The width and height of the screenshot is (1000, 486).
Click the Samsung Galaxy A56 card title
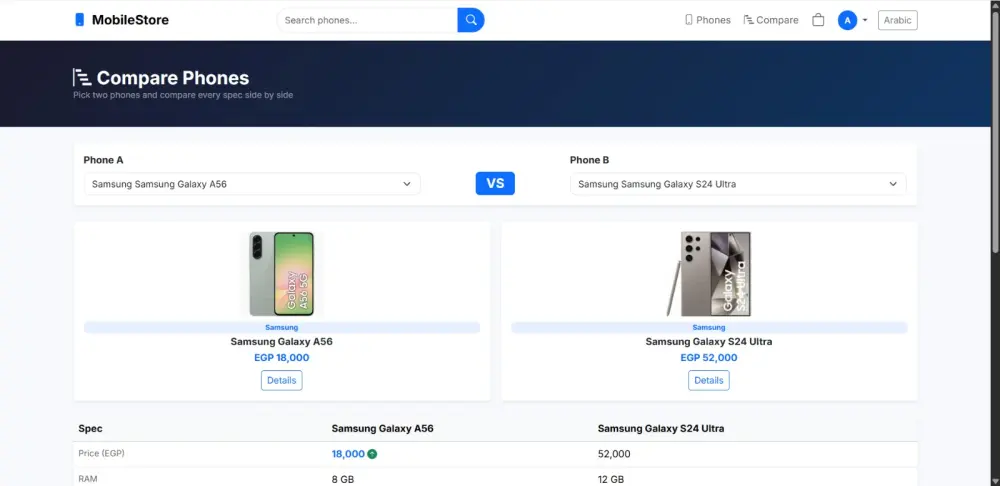point(281,342)
